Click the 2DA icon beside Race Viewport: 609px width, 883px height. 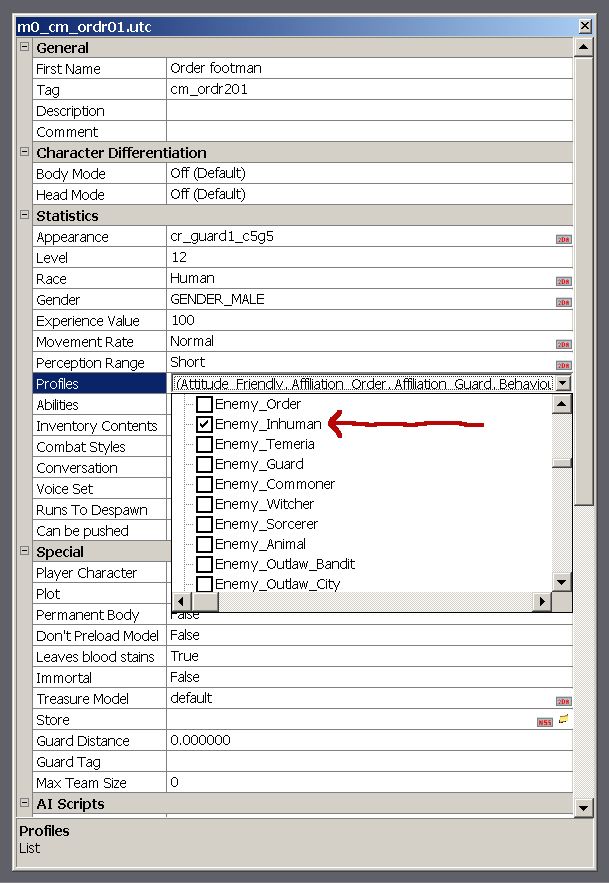pos(563,281)
